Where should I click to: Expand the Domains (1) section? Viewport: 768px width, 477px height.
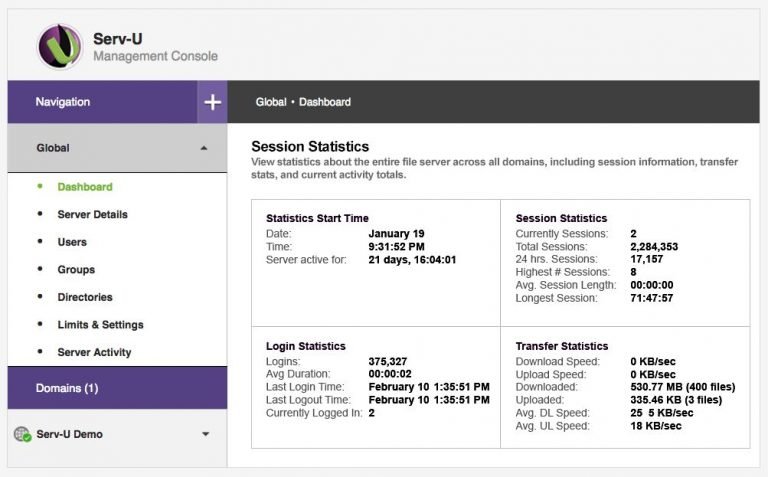[x=67, y=388]
